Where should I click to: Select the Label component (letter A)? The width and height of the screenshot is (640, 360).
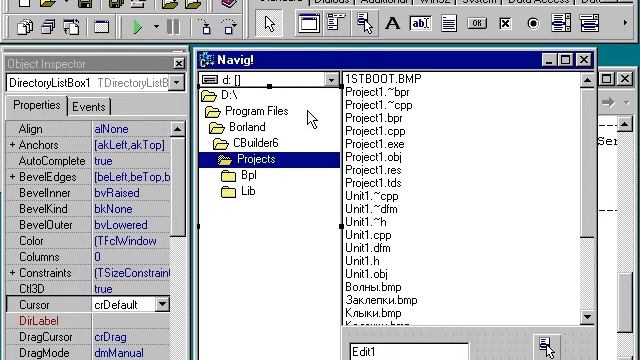pyautogui.click(x=392, y=24)
